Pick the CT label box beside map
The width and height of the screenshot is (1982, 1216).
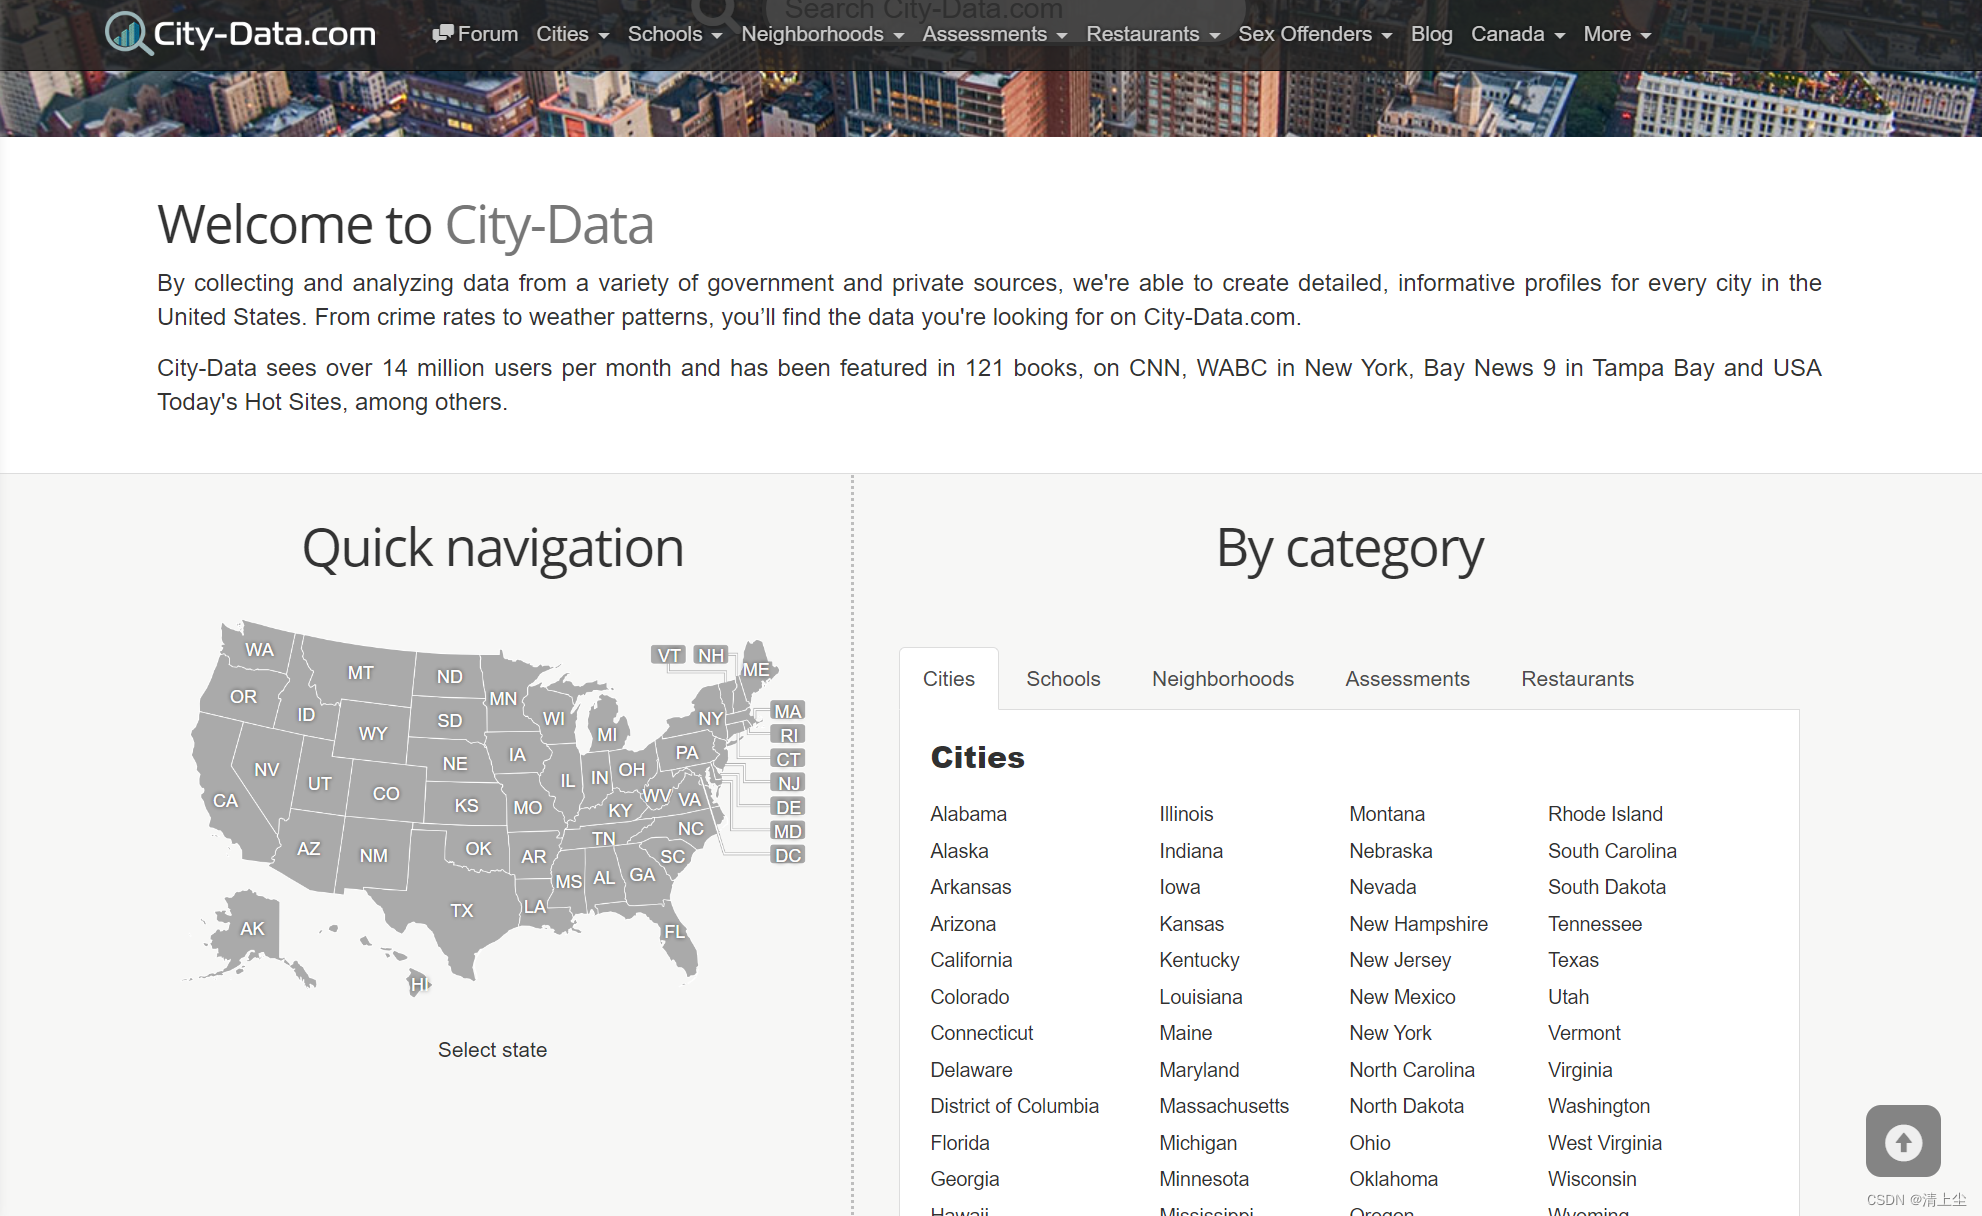click(788, 759)
